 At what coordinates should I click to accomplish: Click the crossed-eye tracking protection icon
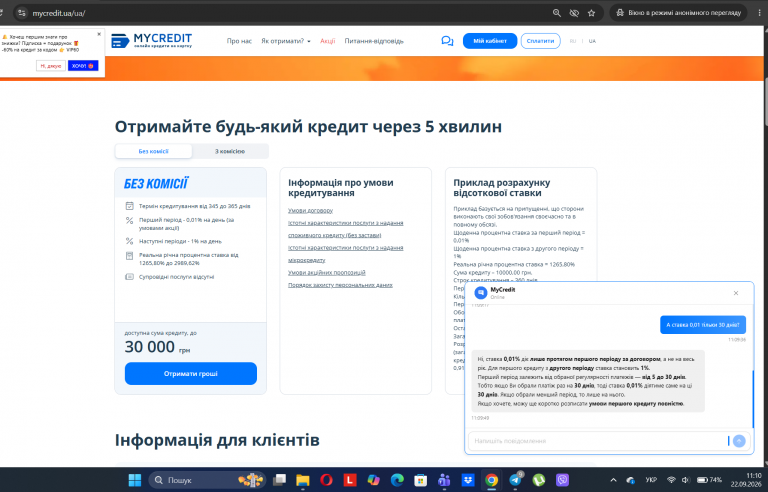coord(574,13)
